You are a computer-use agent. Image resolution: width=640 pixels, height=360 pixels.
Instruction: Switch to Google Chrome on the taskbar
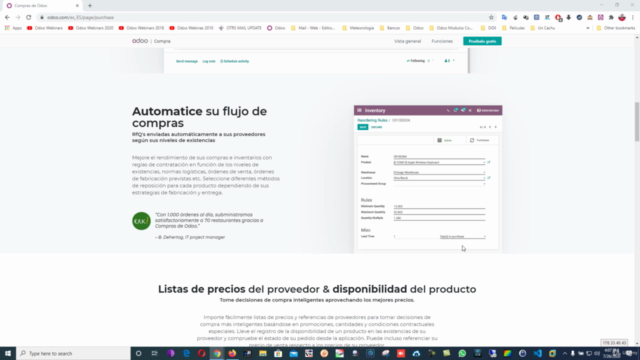pos(217,353)
